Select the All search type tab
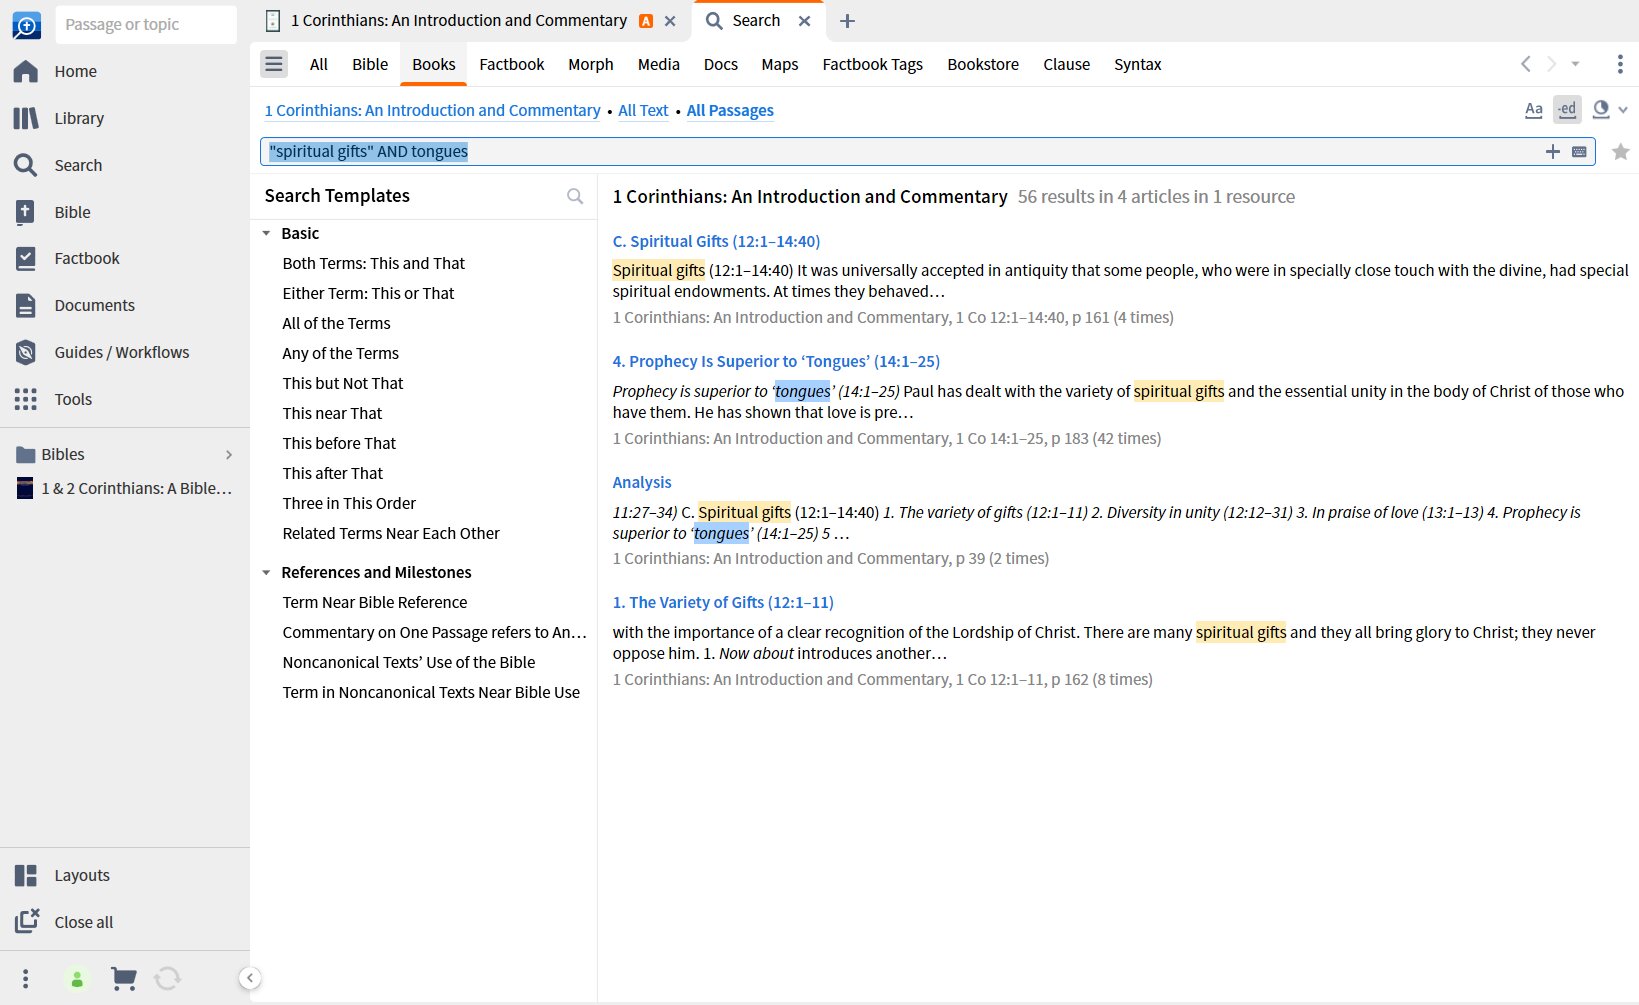Image resolution: width=1639 pixels, height=1005 pixels. pyautogui.click(x=319, y=64)
